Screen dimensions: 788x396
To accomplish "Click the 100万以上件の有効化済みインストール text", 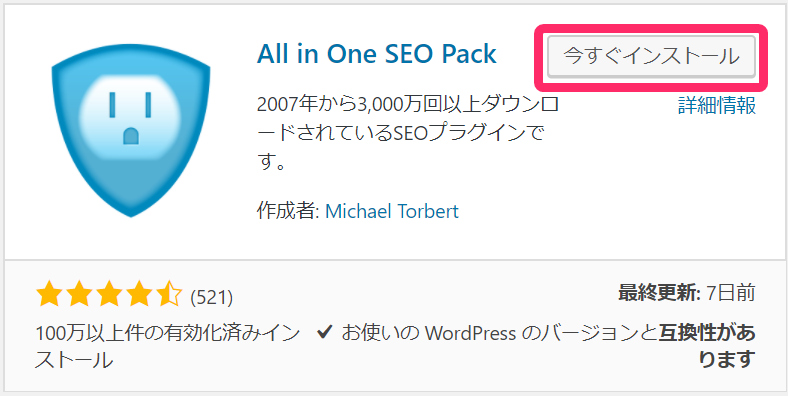I will pos(168,347).
